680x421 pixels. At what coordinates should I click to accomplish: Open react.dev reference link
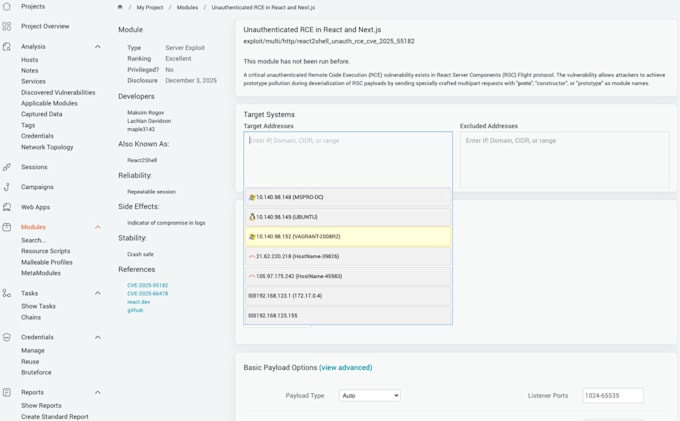click(x=138, y=302)
